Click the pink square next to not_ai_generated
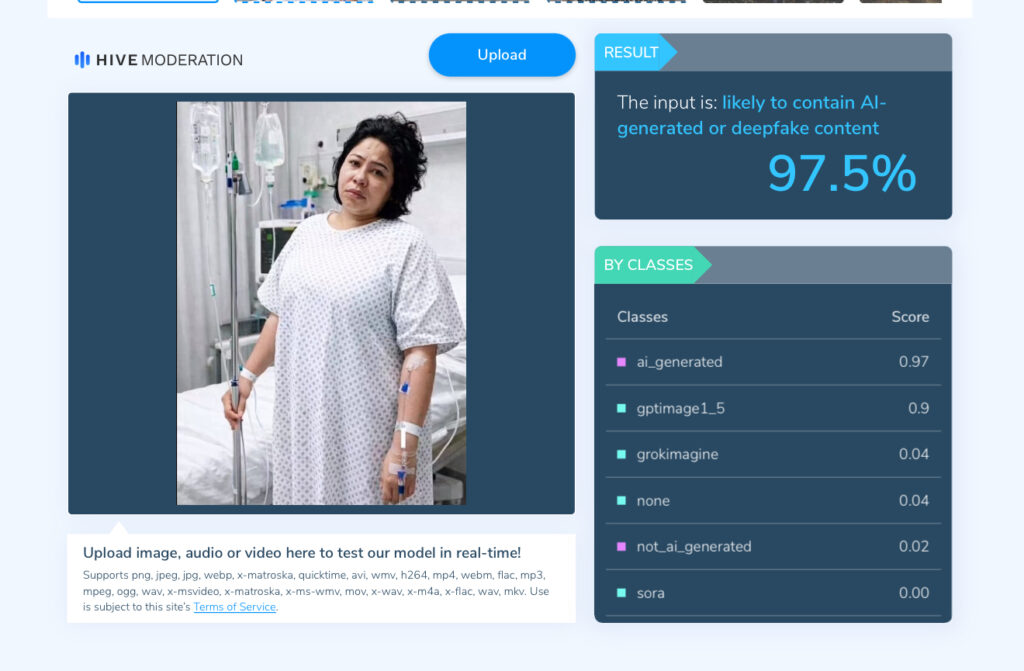 coord(622,546)
